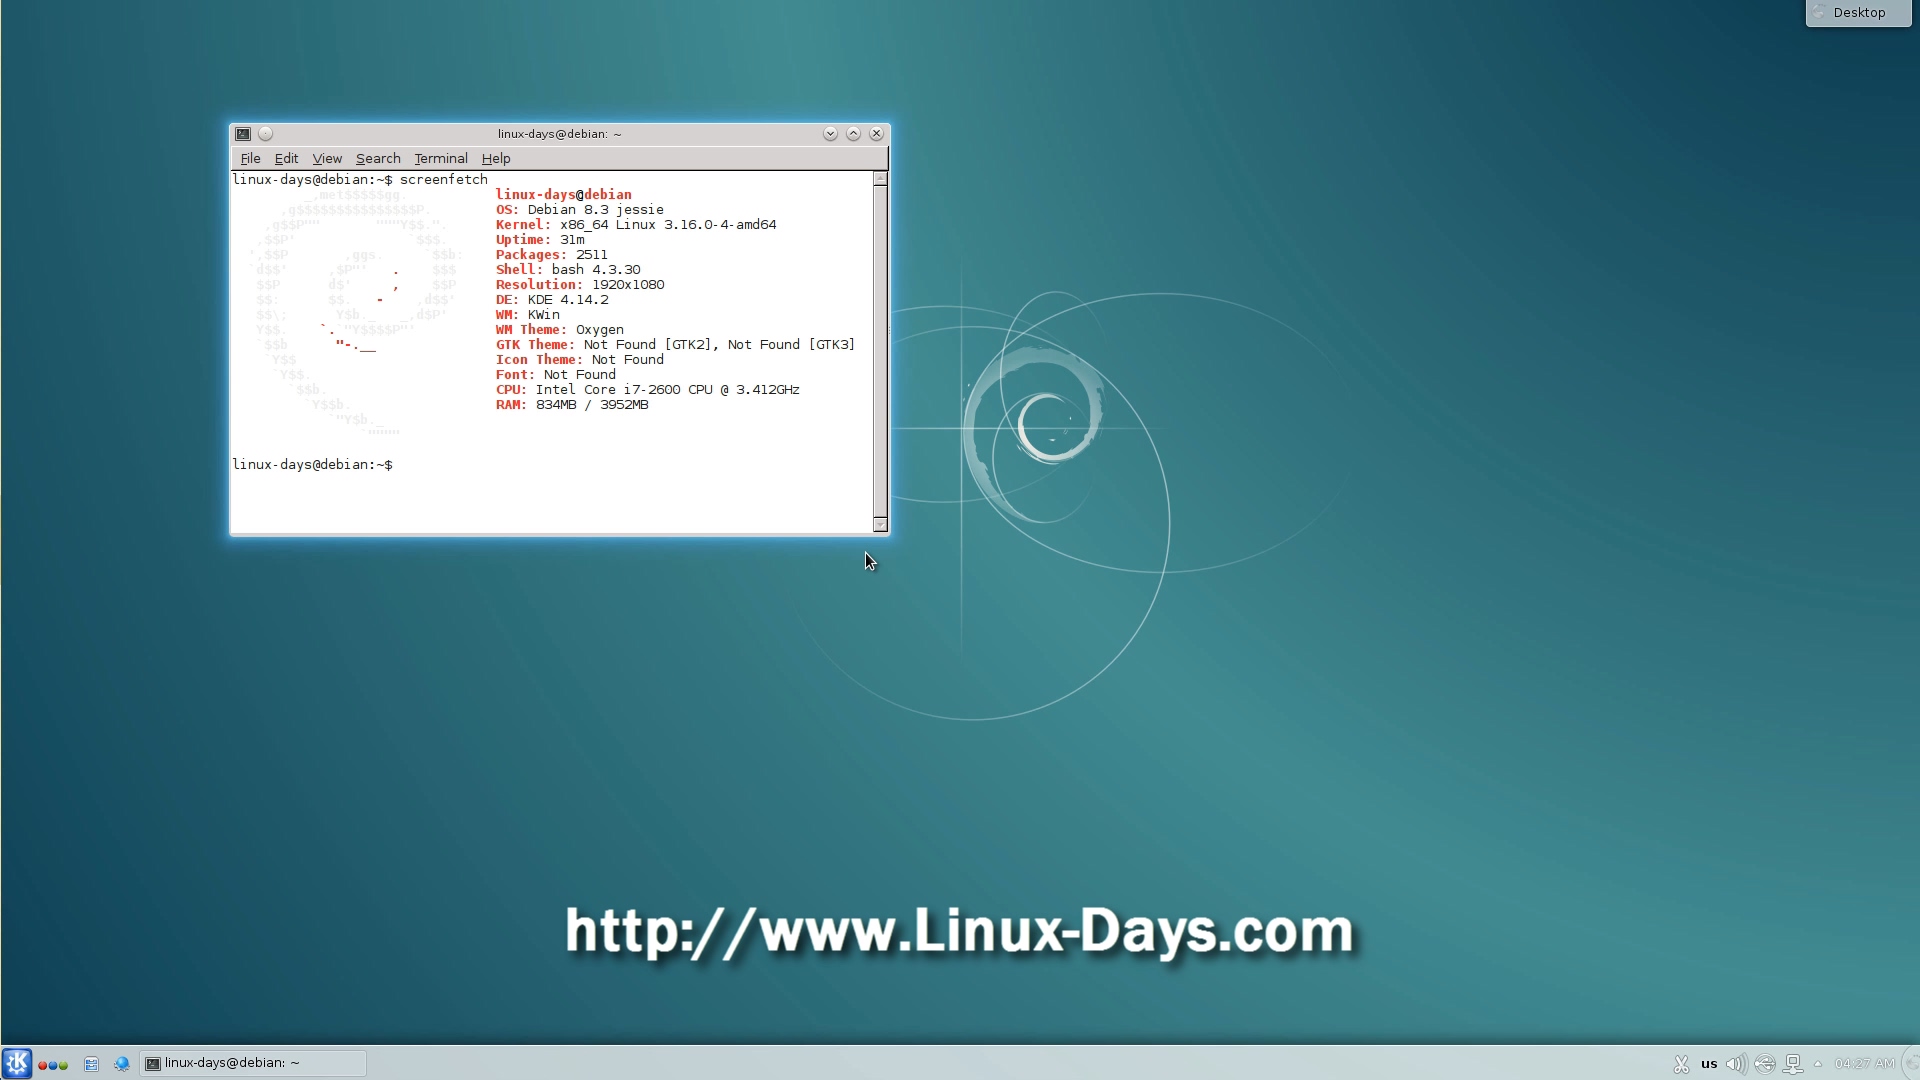Click the terminal vertical scrollbar track
This screenshot has width=1920, height=1080.
pos(880,352)
